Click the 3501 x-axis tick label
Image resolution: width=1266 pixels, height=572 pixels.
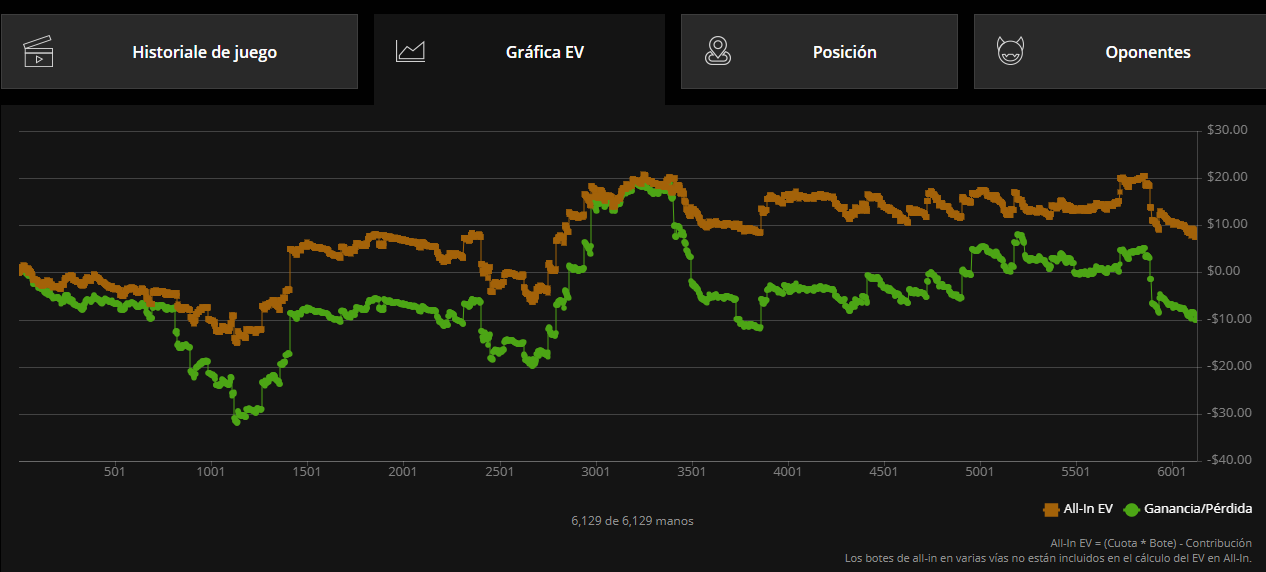[x=691, y=472]
